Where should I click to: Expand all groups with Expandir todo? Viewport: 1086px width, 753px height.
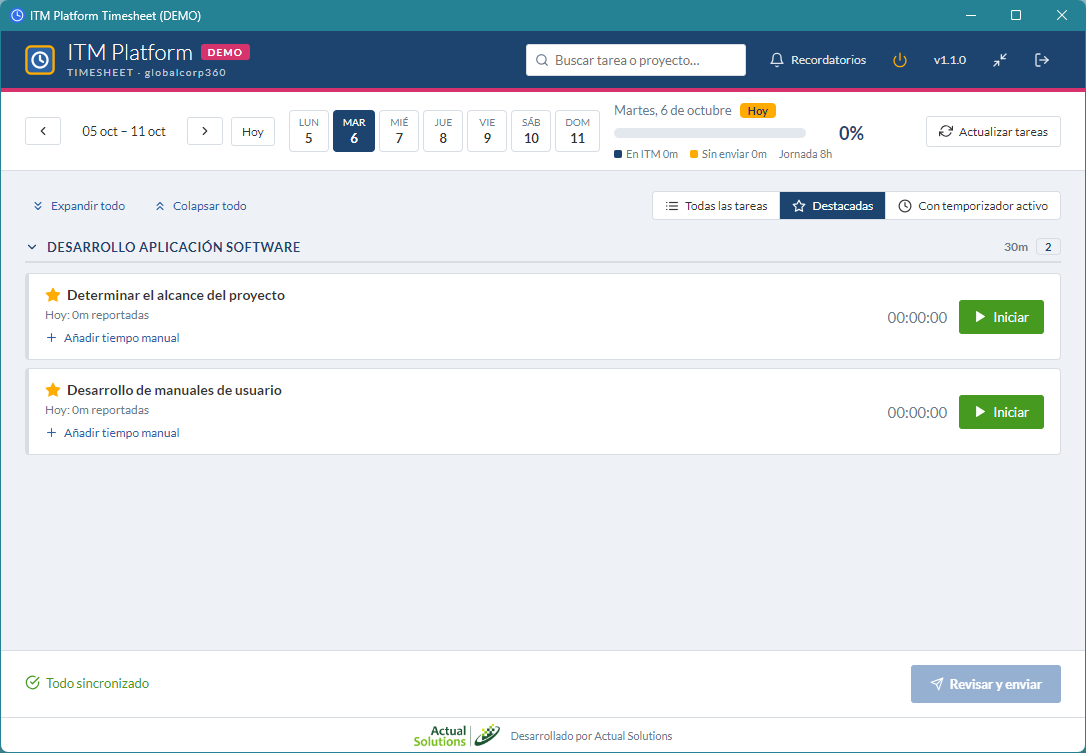click(x=80, y=206)
